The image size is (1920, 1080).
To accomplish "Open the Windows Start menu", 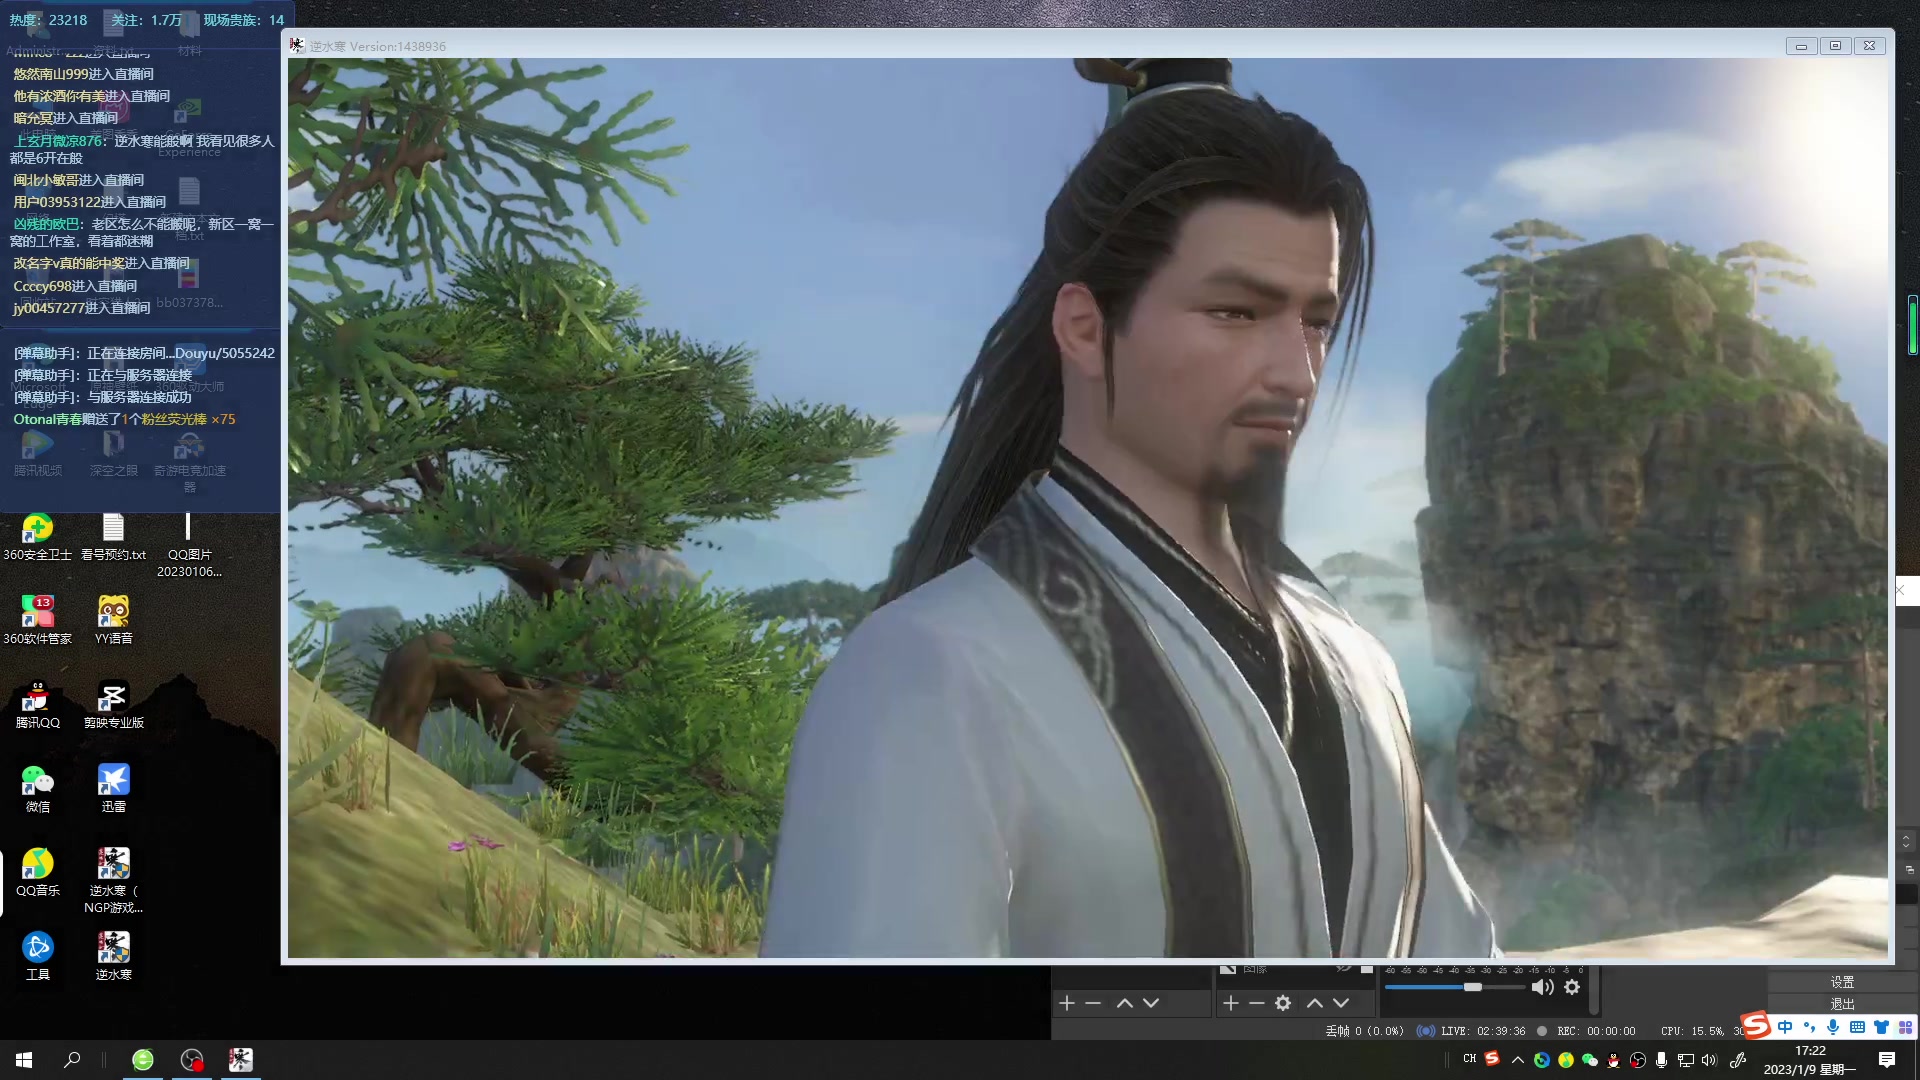I will click(x=24, y=1060).
